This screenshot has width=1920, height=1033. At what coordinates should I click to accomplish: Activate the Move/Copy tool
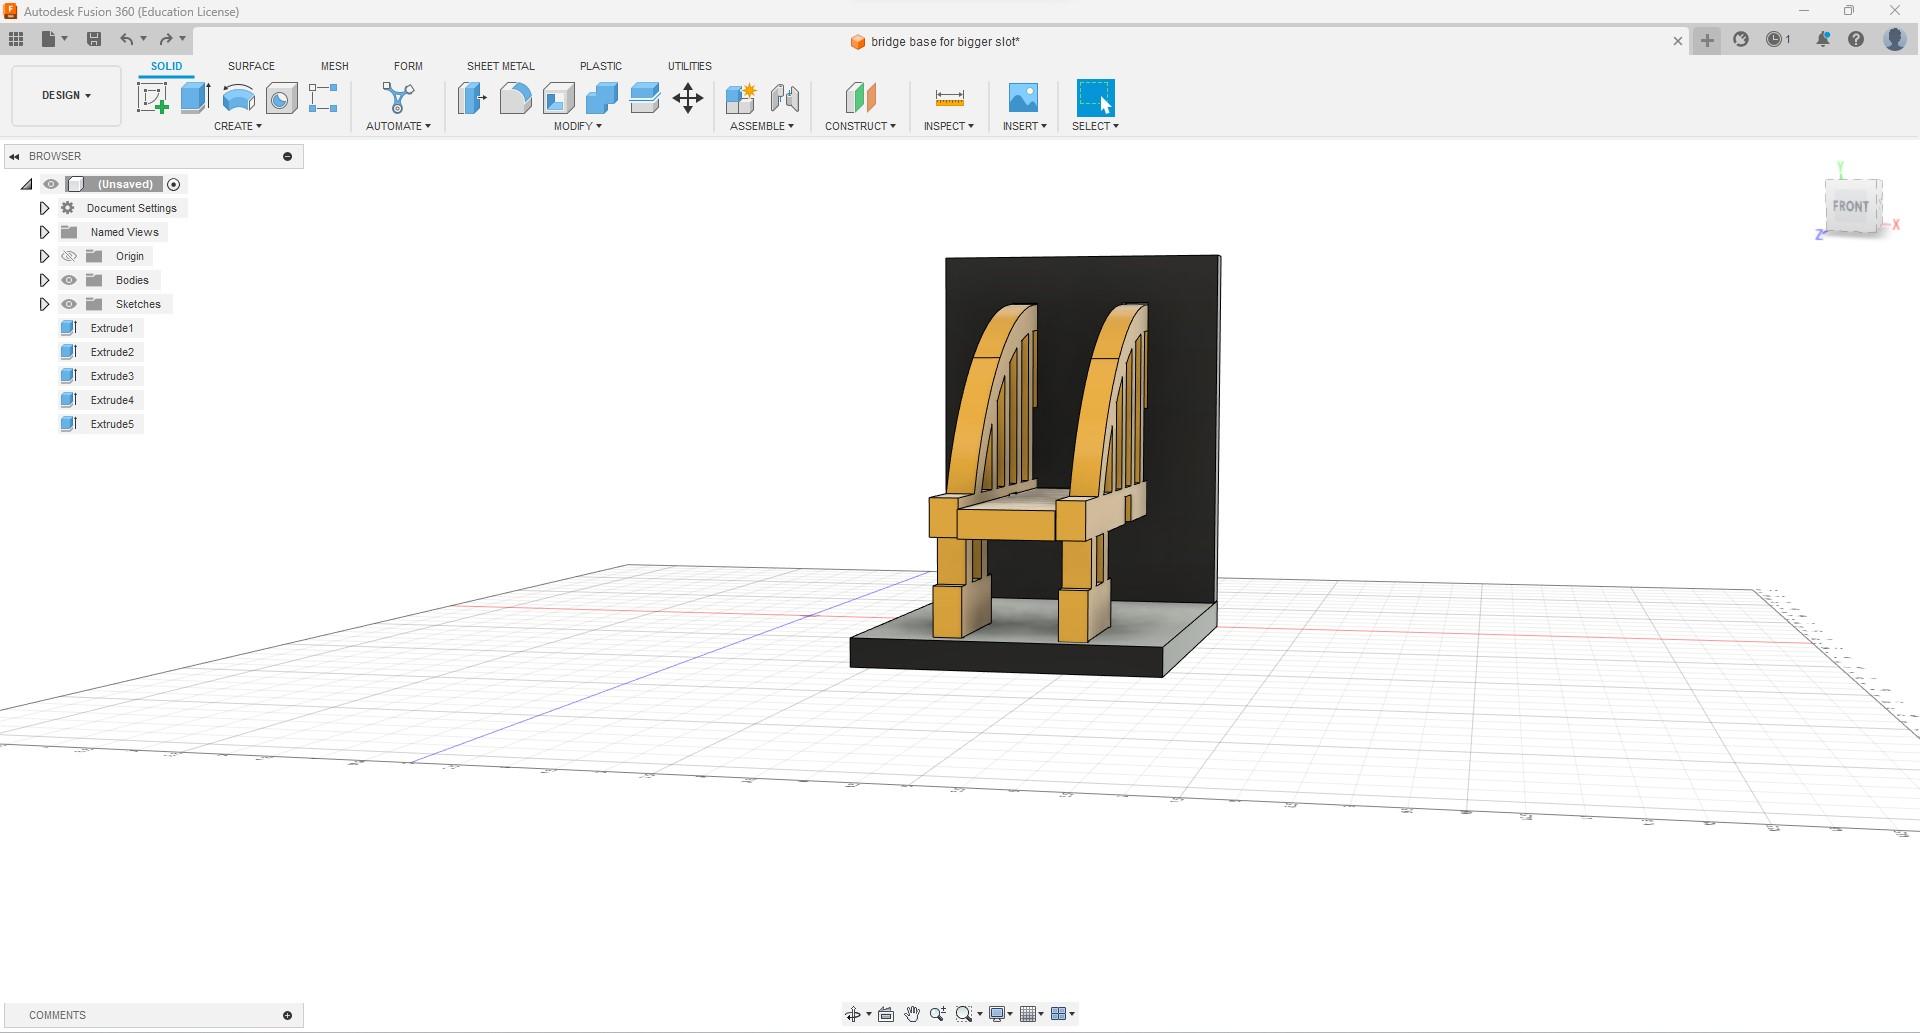tap(688, 98)
